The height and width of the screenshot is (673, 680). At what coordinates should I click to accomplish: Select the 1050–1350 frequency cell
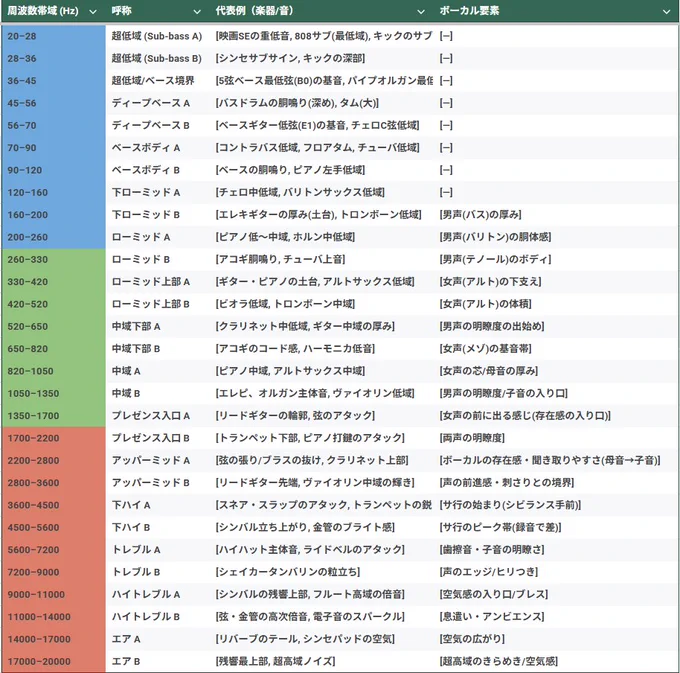tap(54, 393)
